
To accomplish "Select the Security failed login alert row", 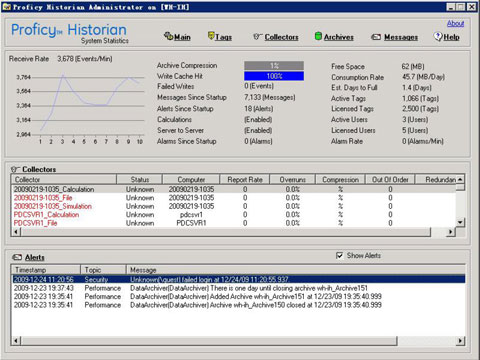I will tap(238, 279).
